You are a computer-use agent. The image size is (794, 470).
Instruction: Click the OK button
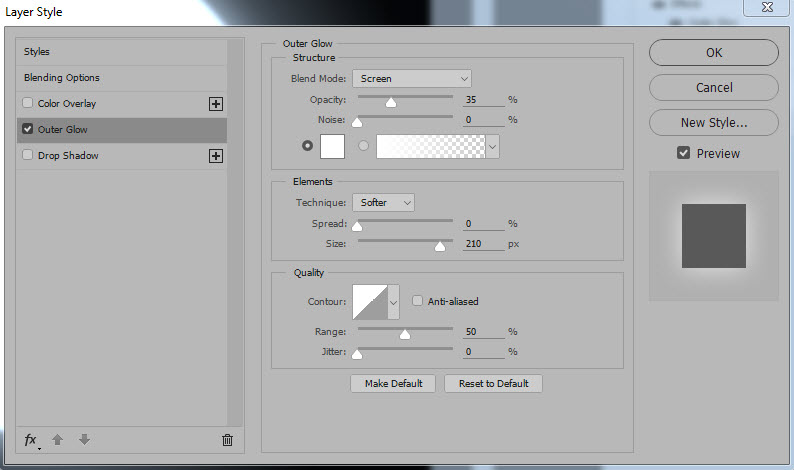pyautogui.click(x=713, y=53)
